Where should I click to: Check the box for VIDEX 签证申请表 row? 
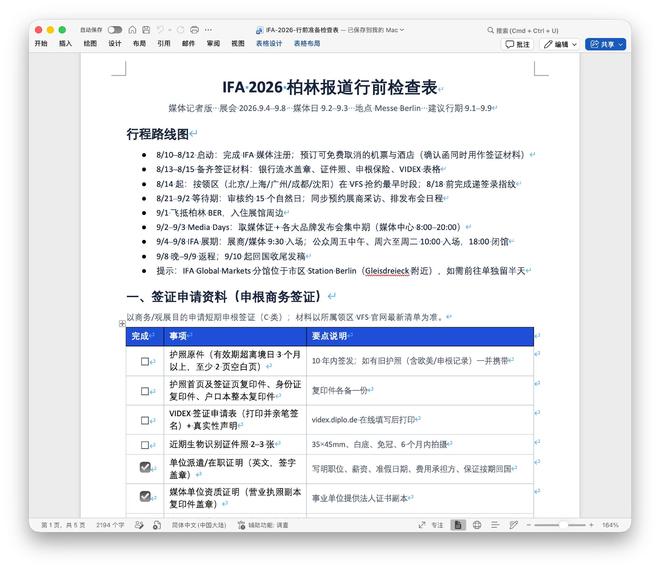145,420
